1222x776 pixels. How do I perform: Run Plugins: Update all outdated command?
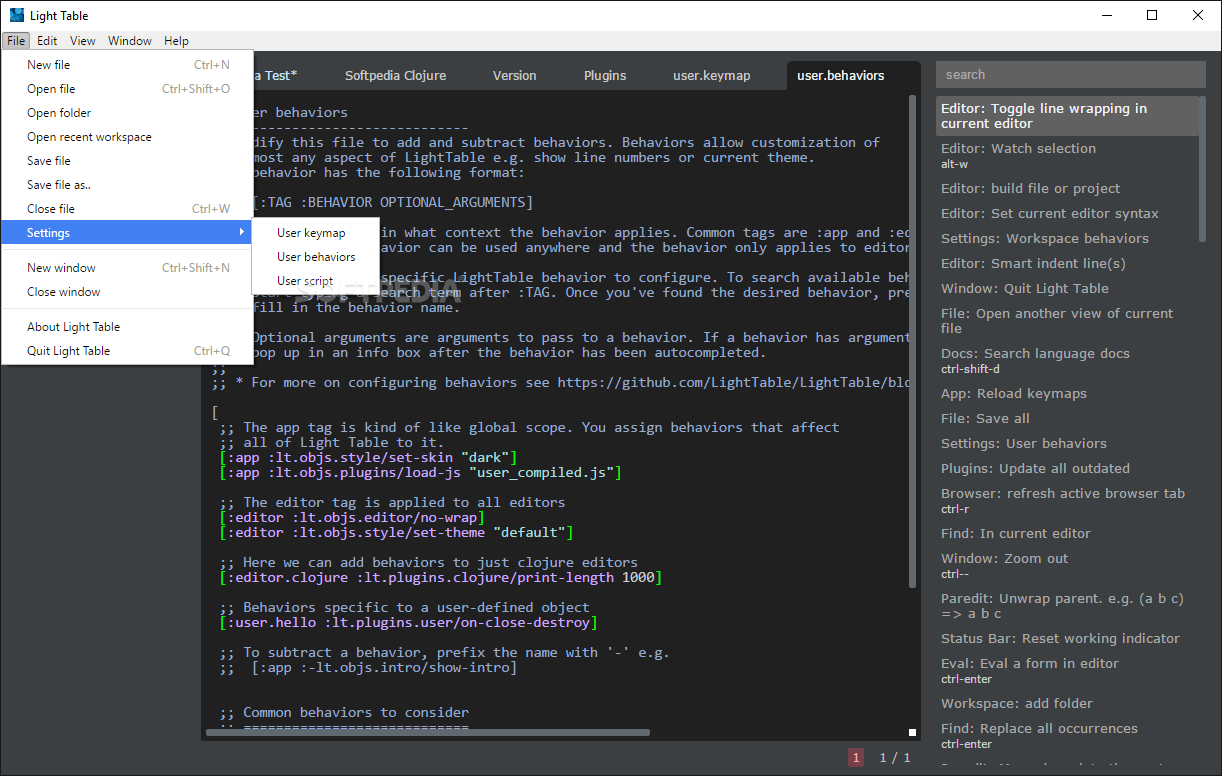click(x=1068, y=468)
